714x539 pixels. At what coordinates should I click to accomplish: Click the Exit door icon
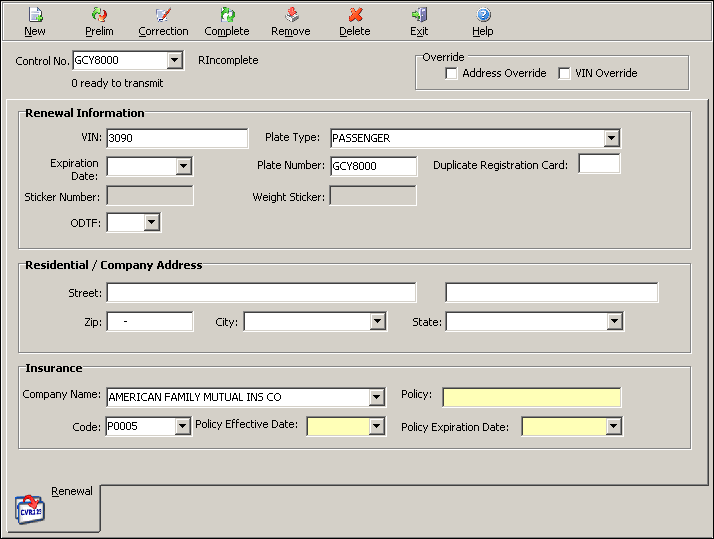[419, 16]
